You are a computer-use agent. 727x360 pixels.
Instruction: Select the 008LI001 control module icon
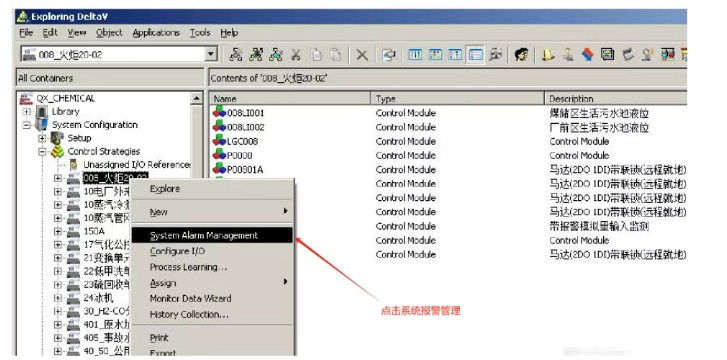(x=219, y=112)
